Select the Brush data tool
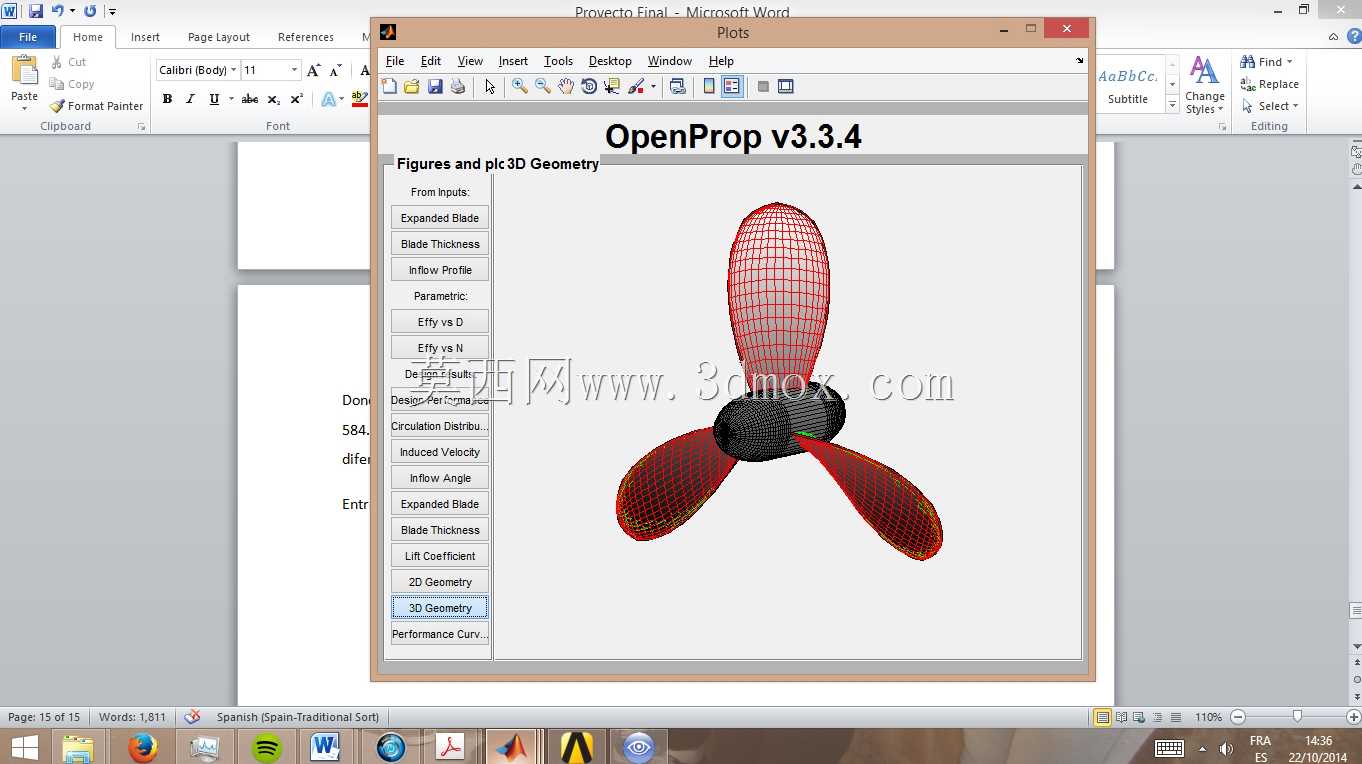This screenshot has height=764, width=1362. pos(636,87)
